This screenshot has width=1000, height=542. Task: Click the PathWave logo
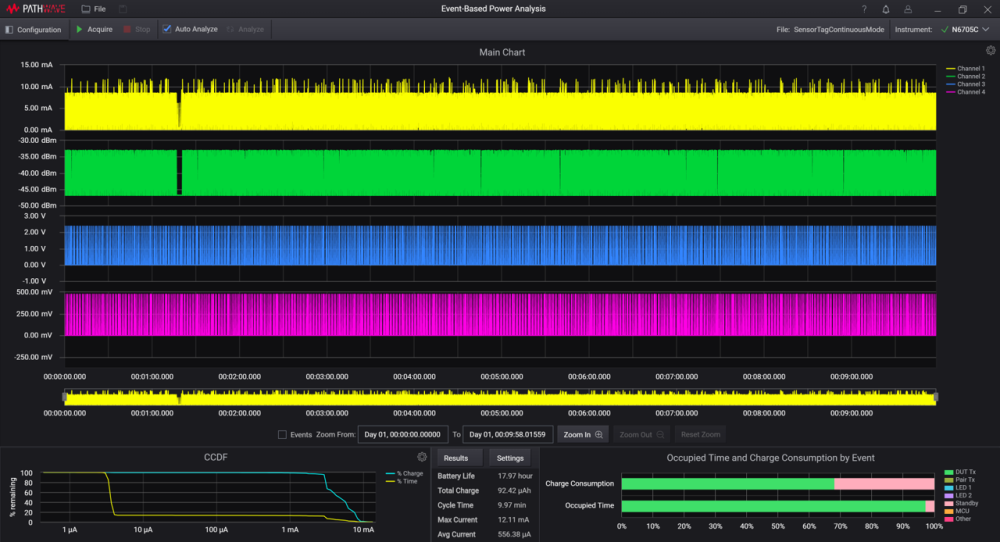coord(35,9)
